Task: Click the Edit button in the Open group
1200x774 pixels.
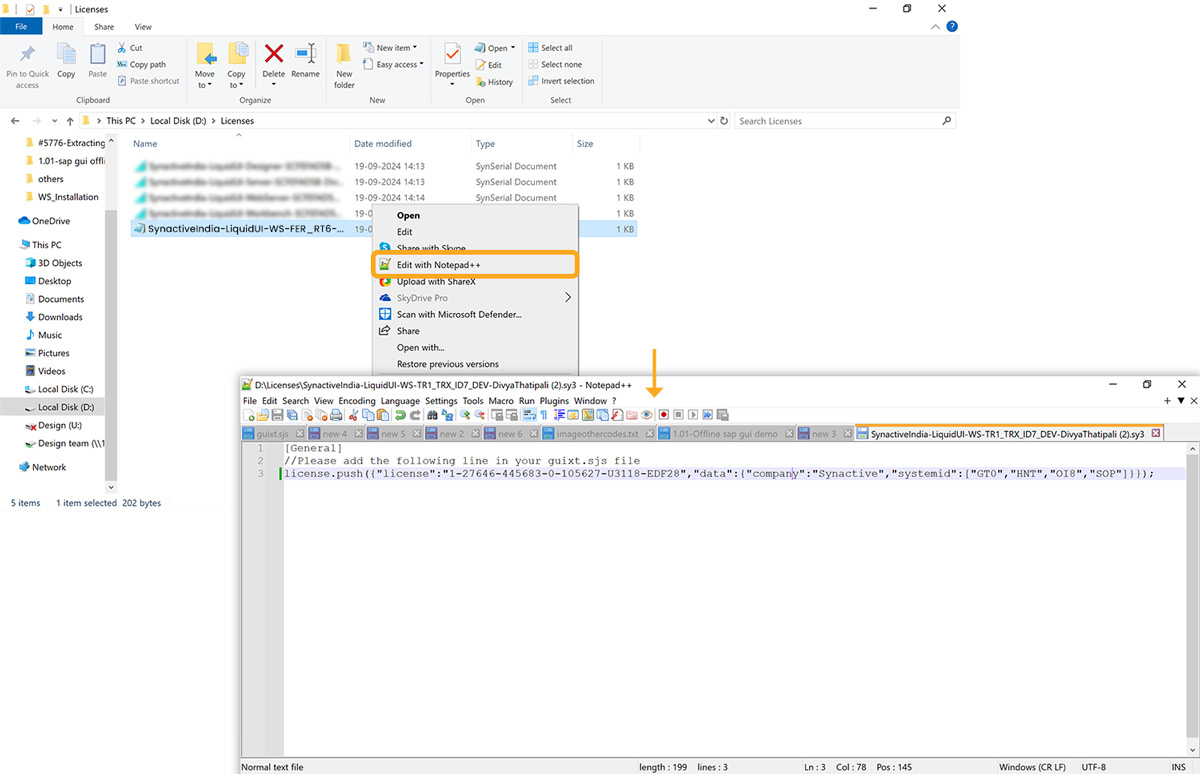Action: 488,65
